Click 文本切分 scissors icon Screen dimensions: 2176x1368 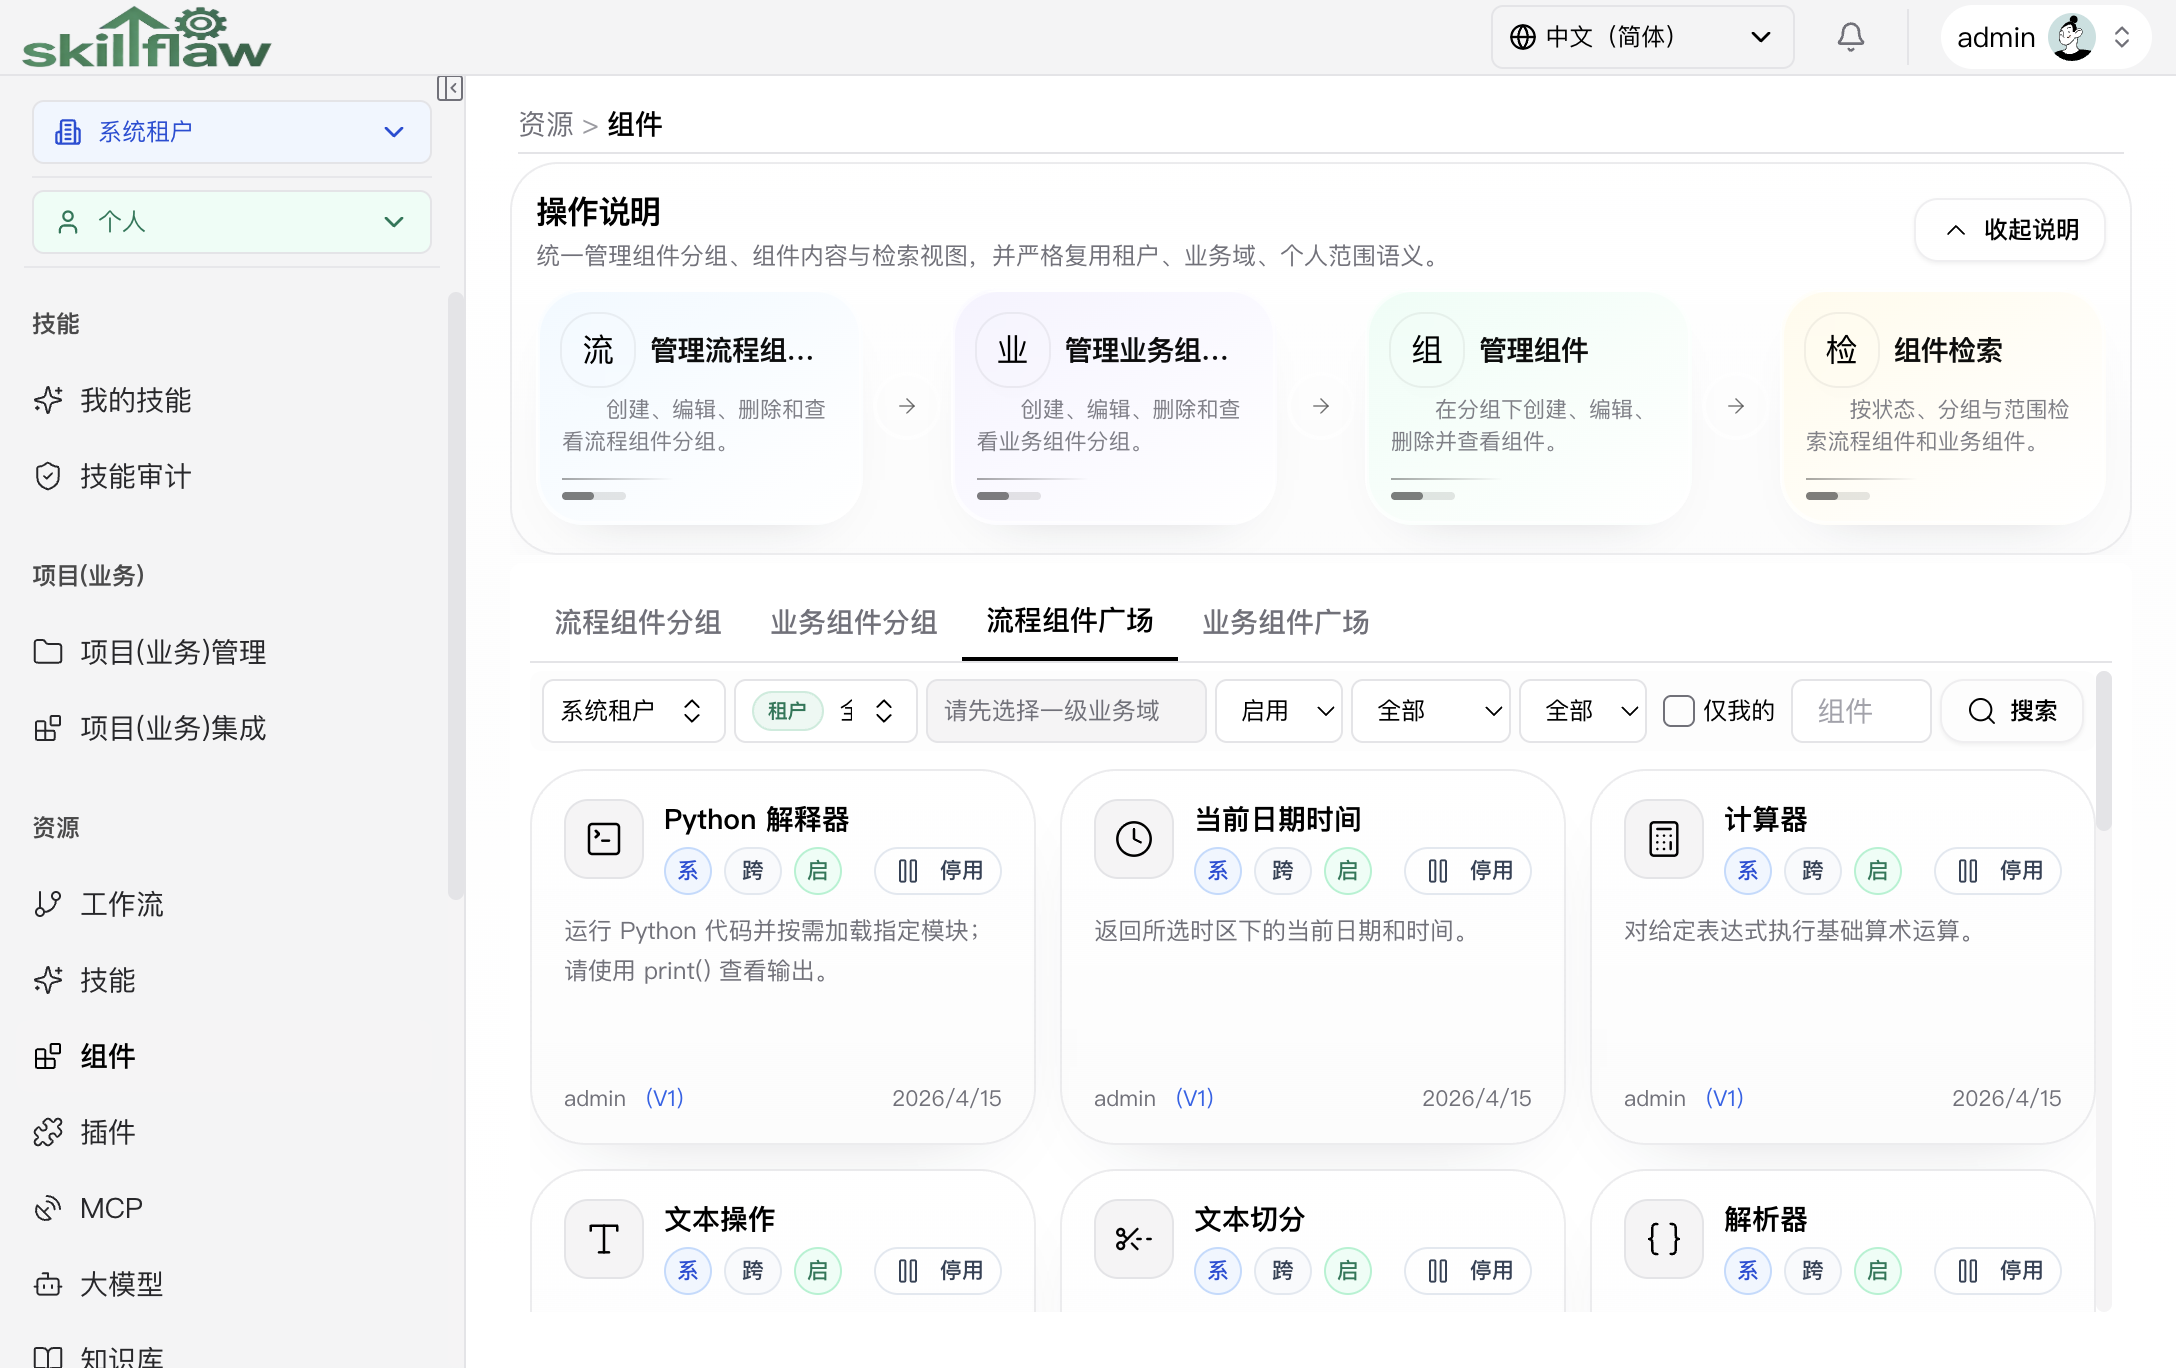[x=1134, y=1239]
